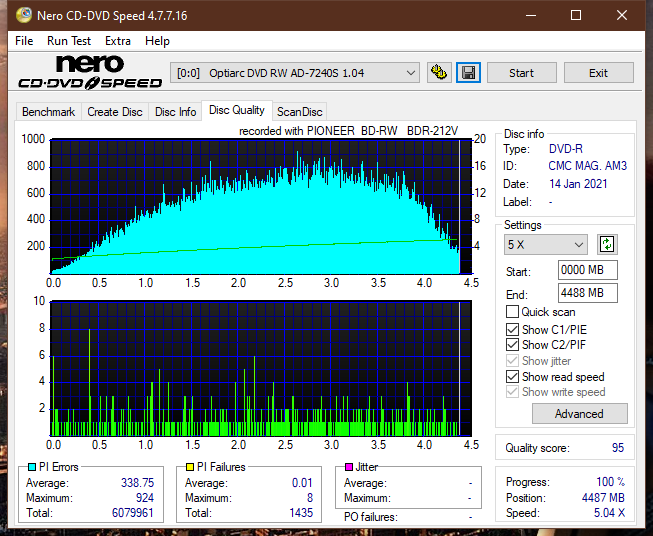Viewport: 653px width, 536px height.
Task: Toggle the Quick scan checkbox
Action: [x=512, y=312]
